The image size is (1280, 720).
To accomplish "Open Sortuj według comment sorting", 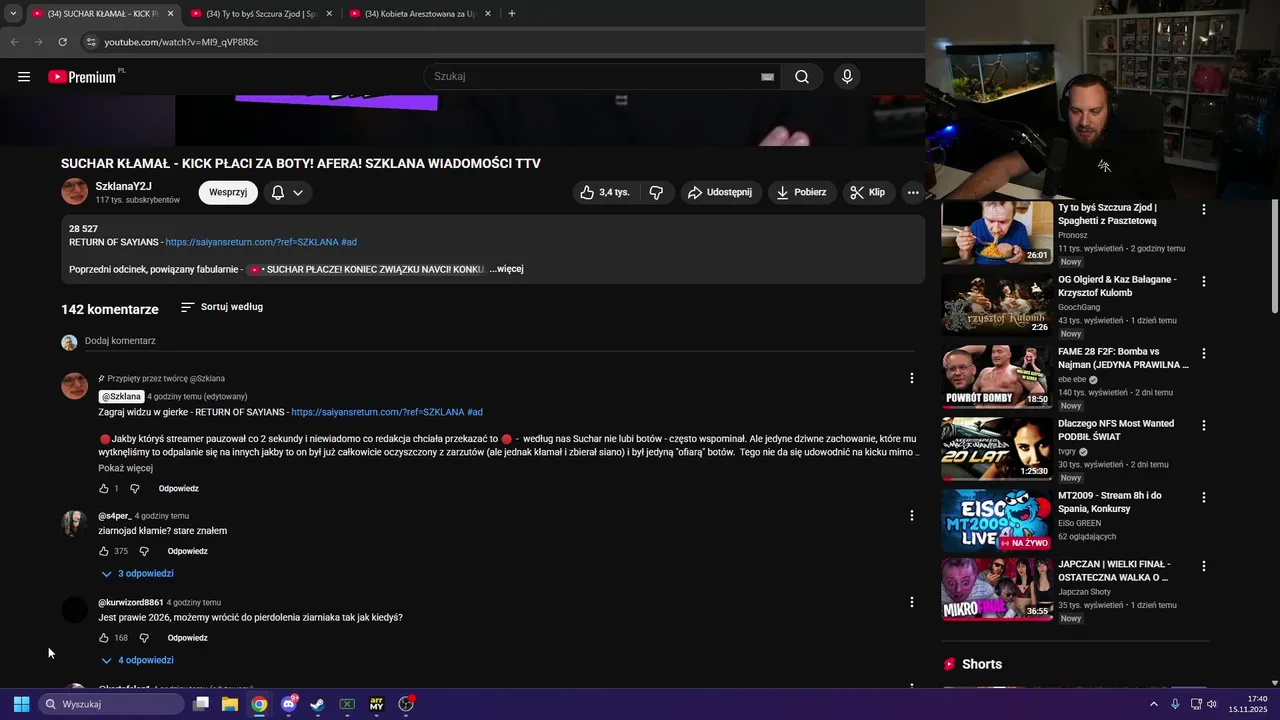I will point(222,307).
